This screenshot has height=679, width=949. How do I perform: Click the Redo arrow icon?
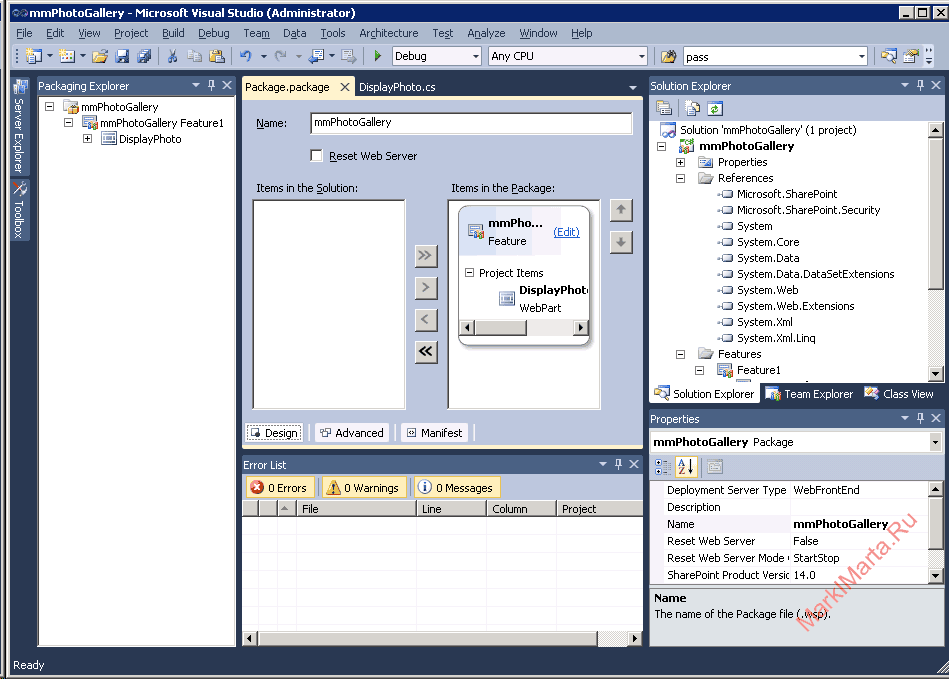click(x=281, y=56)
